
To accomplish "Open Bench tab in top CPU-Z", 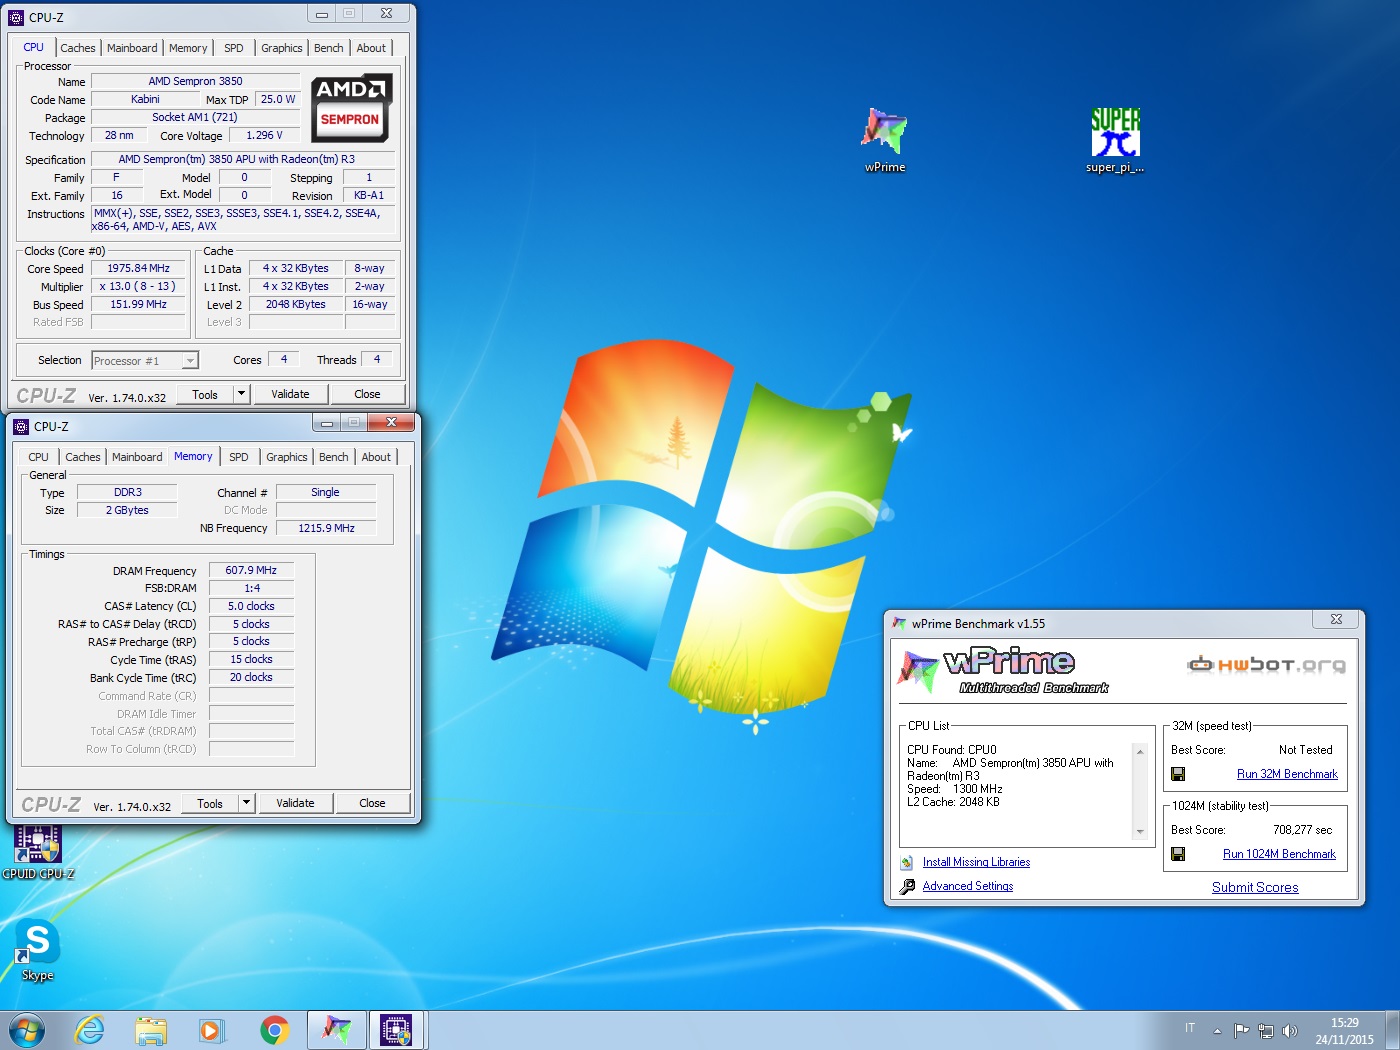I will tap(329, 48).
